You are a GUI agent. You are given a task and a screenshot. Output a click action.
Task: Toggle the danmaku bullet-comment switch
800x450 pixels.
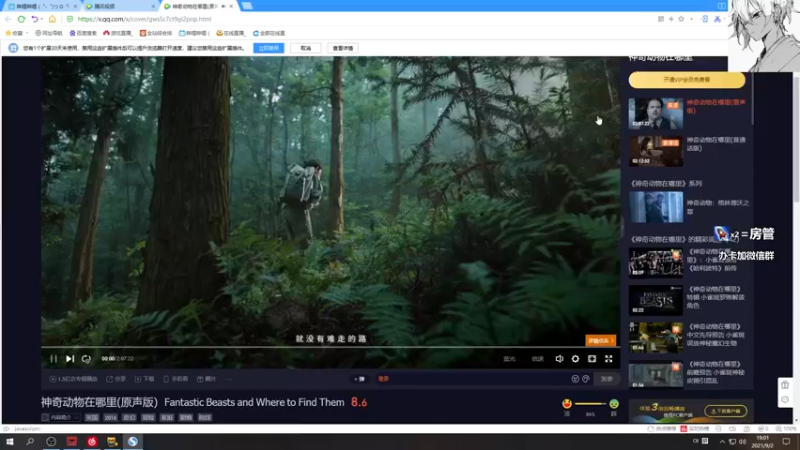pyautogui.click(x=360, y=379)
